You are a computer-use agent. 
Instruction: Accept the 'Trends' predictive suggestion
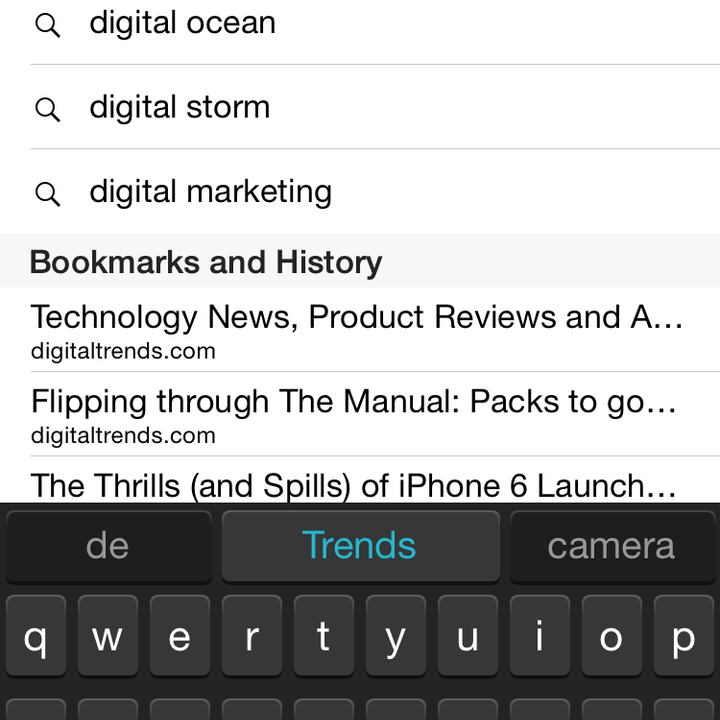coord(360,546)
